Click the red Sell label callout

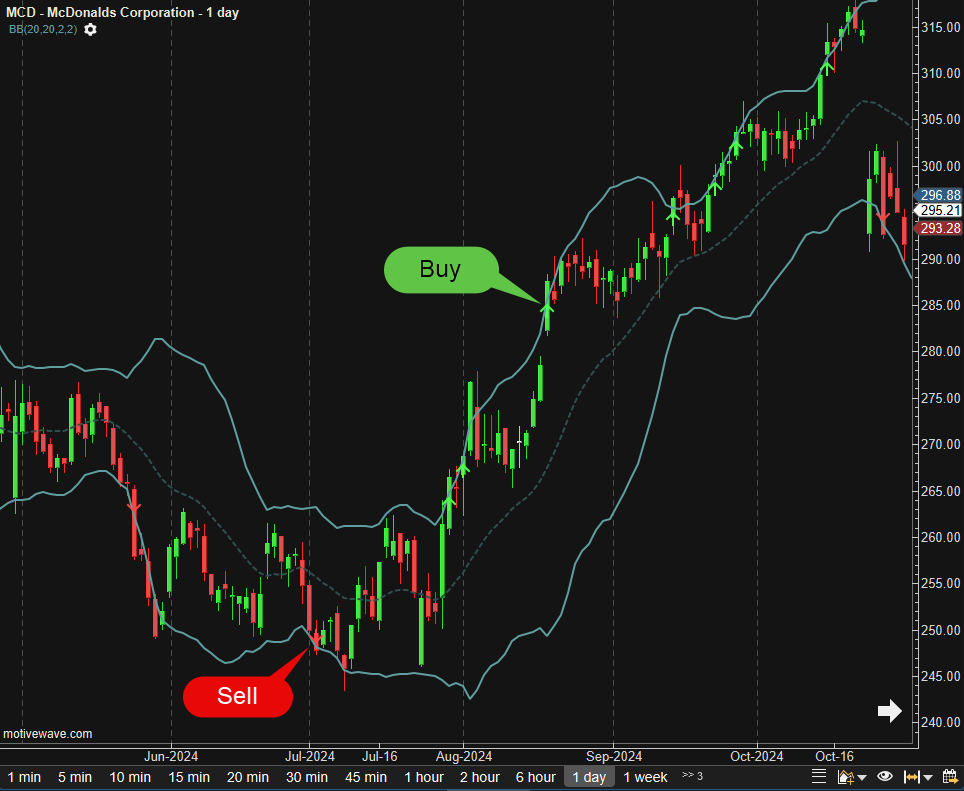coord(238,696)
